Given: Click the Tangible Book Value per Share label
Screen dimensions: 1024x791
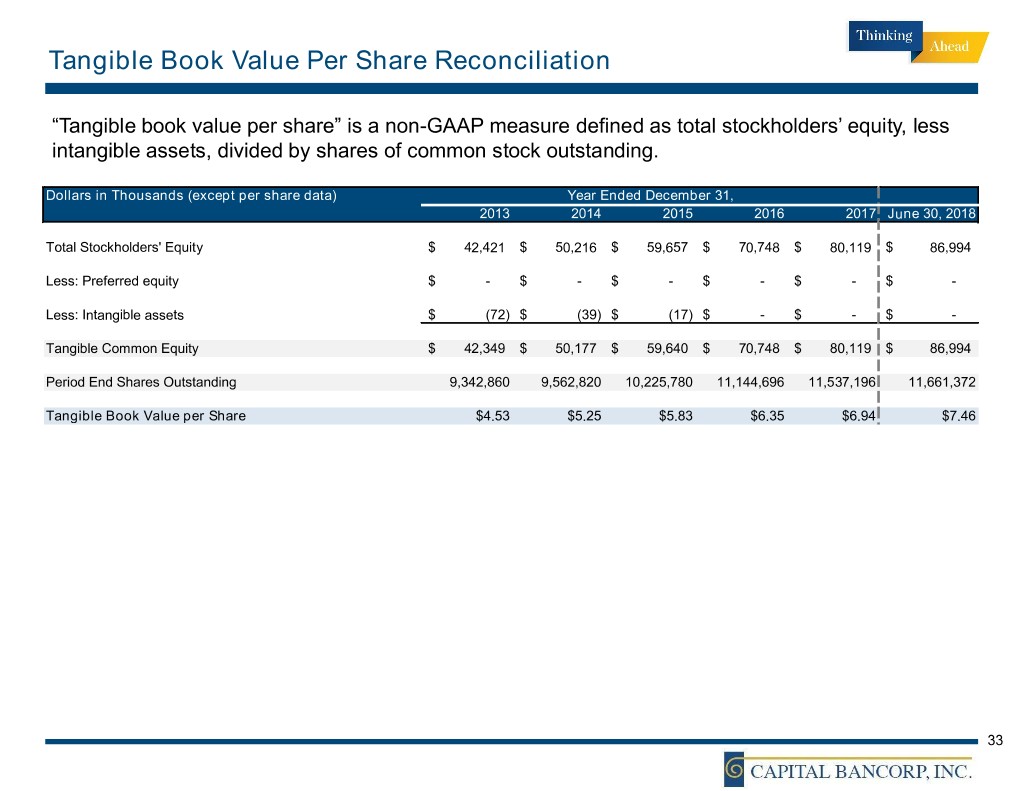Looking at the screenshot, I should point(145,416).
